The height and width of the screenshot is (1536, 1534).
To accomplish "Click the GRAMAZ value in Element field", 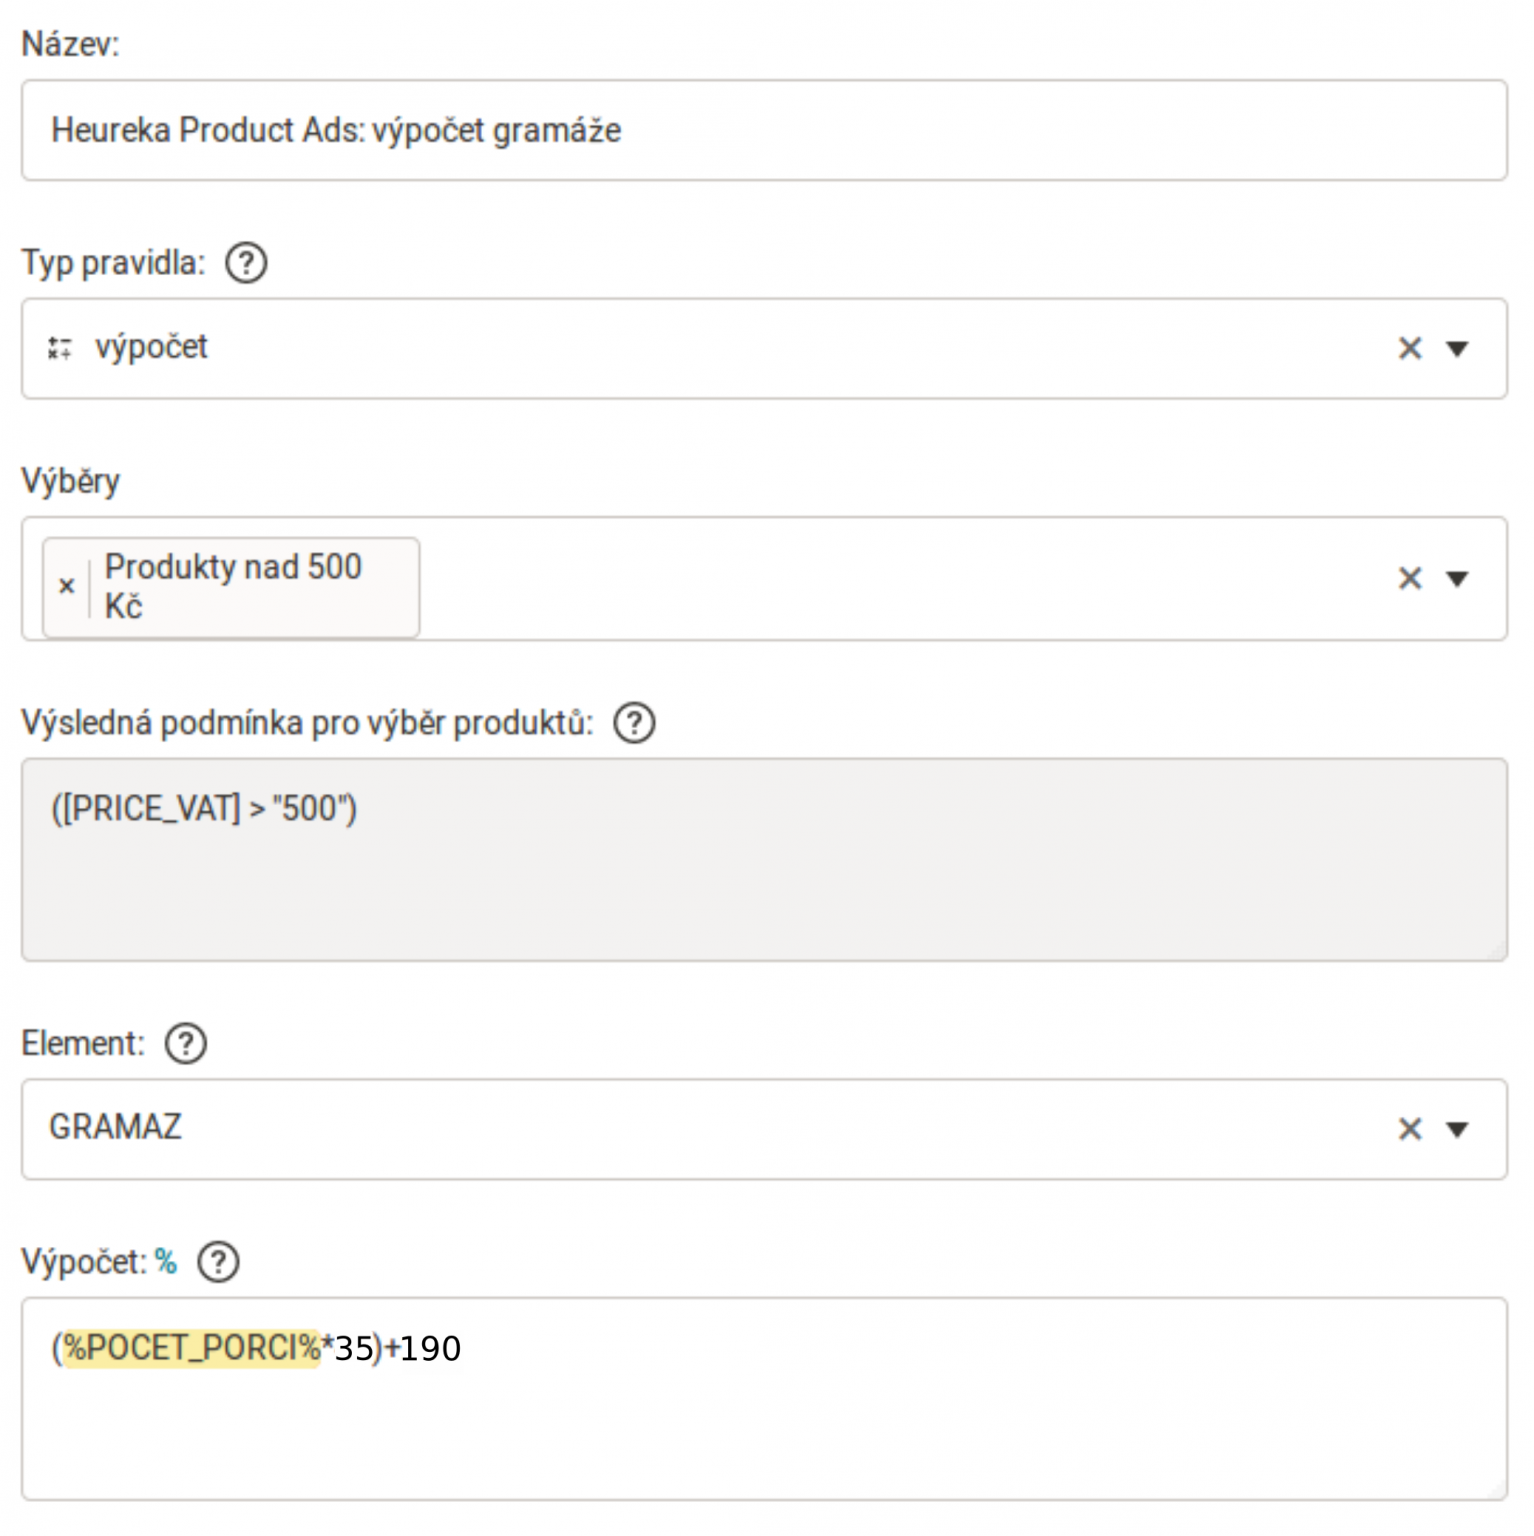I will coord(116,1127).
